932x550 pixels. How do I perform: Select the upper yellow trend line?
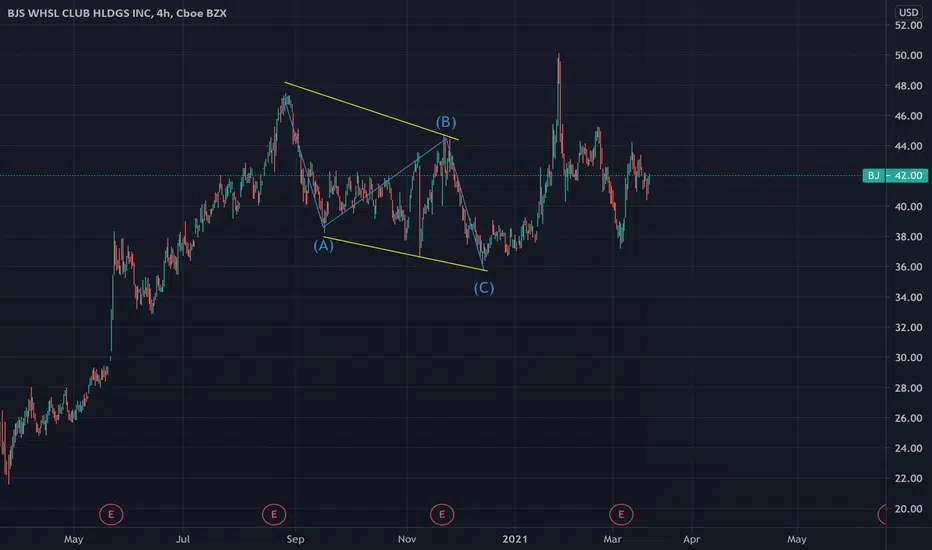click(371, 111)
